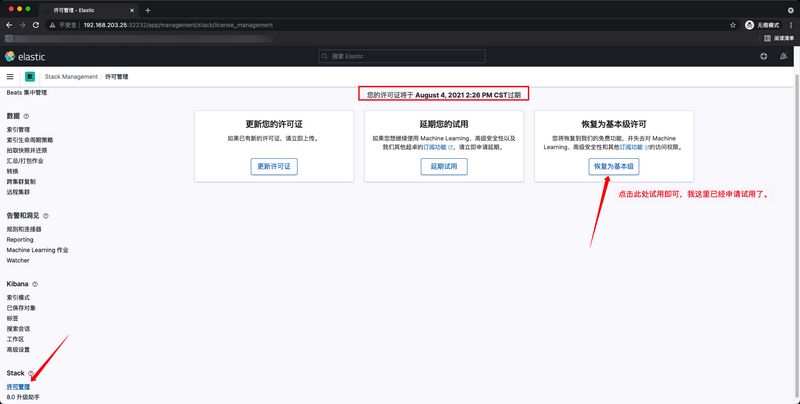Image resolution: width=800 pixels, height=404 pixels.
Task: Click the 恢复为基本级 button
Action: click(614, 166)
